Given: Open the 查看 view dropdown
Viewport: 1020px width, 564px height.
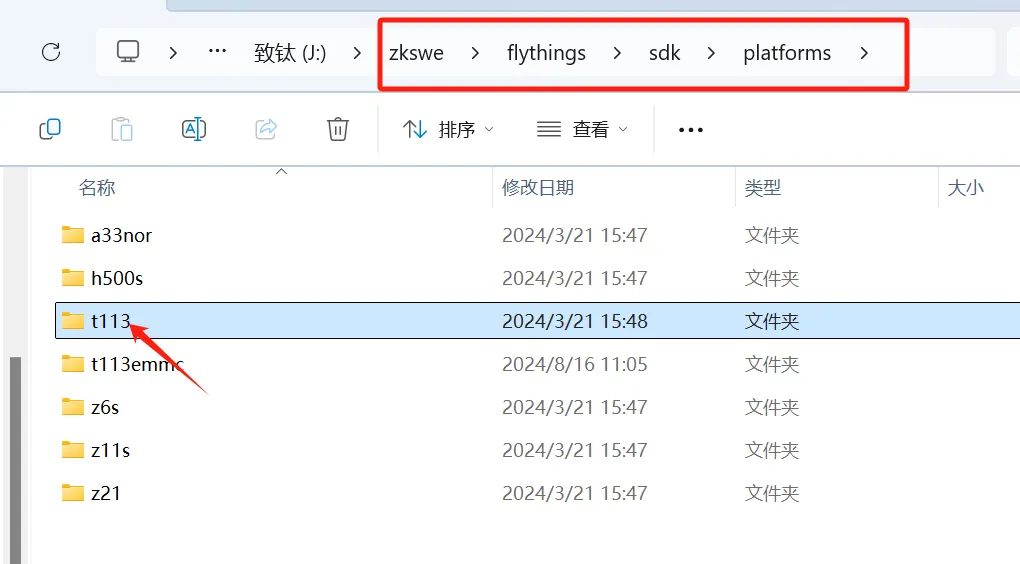Looking at the screenshot, I should (582, 130).
